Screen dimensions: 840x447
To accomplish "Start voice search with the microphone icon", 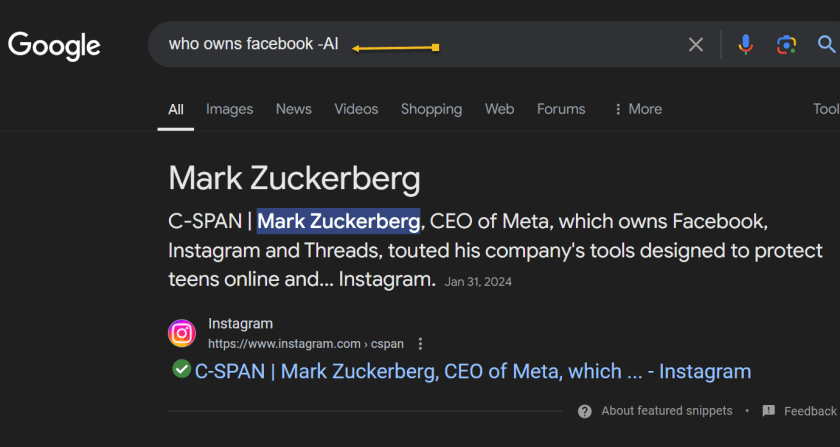I will point(745,44).
